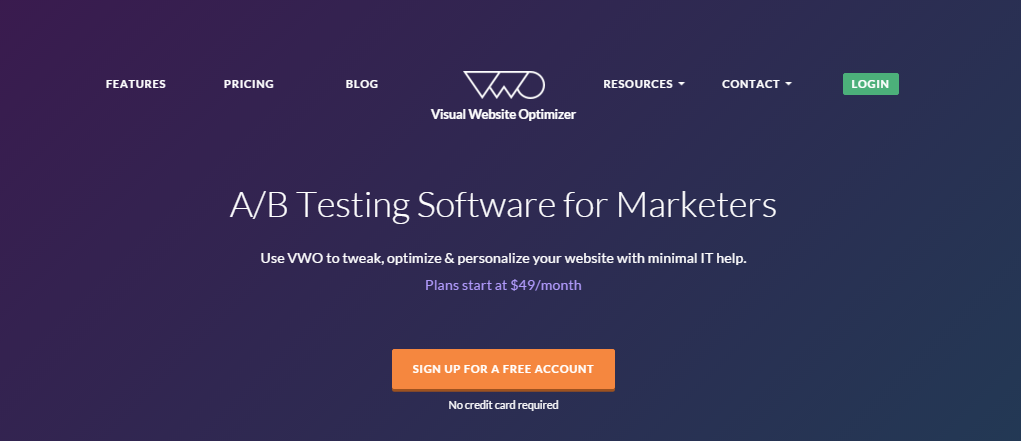Viewport: 1021px width, 441px height.
Task: Open the CONTACT menu label
Action: pyautogui.click(x=750, y=84)
